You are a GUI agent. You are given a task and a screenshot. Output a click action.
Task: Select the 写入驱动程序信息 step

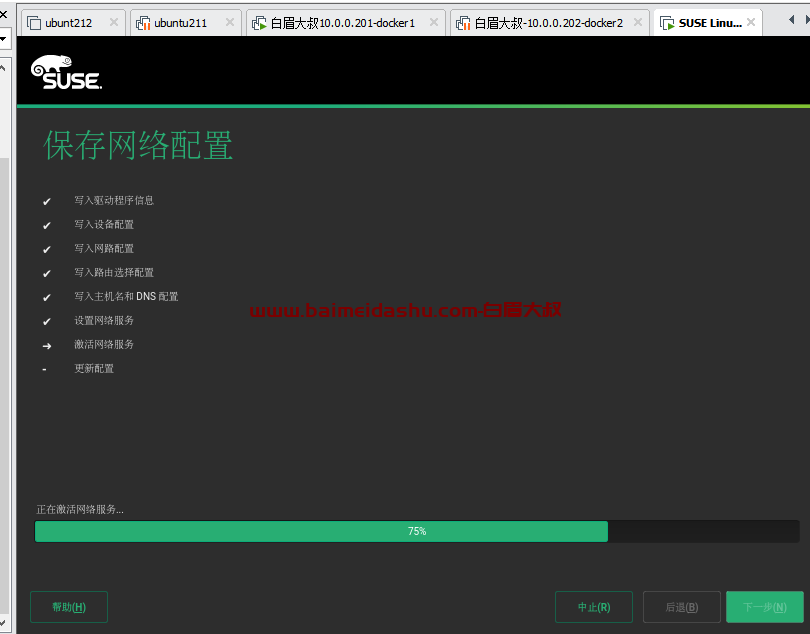pos(114,200)
